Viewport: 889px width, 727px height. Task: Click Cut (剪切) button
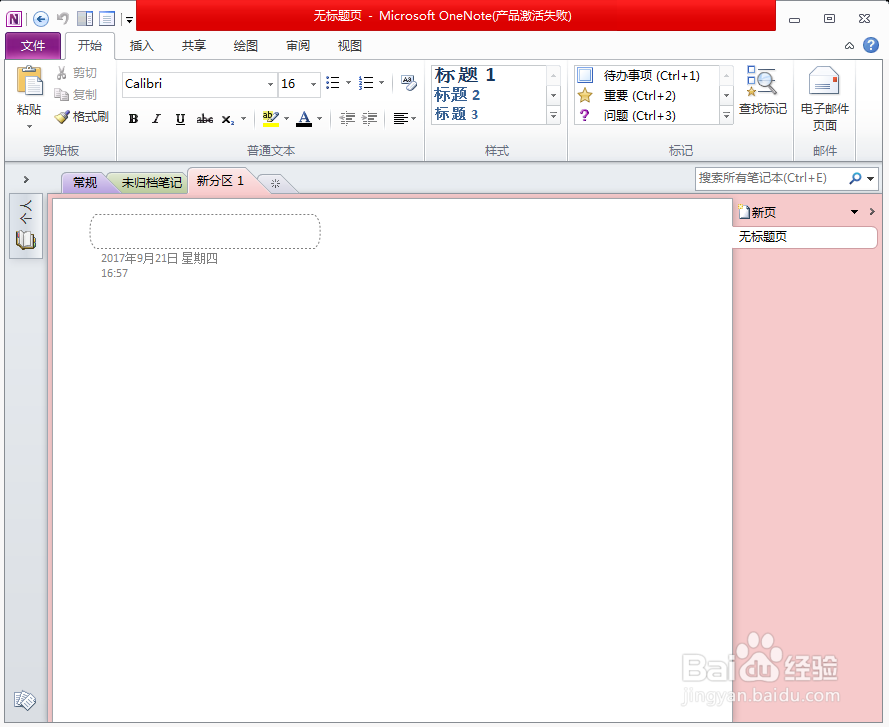click(77, 73)
